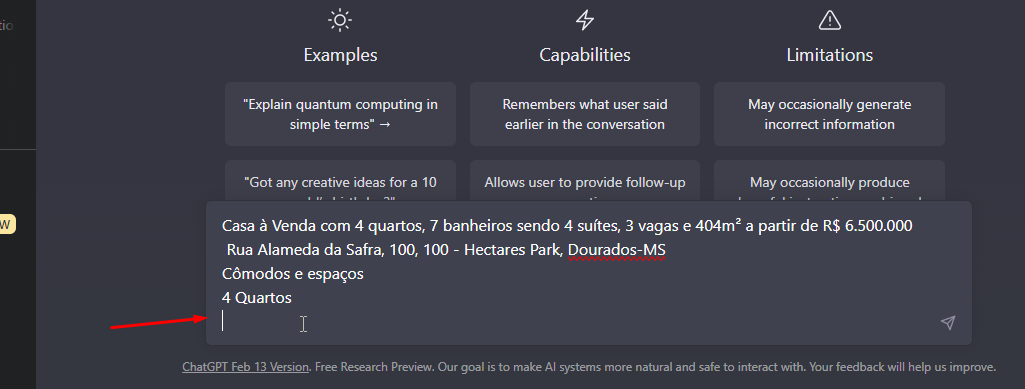Image resolution: width=1025 pixels, height=389 pixels.
Task: Click the sun icon above Examples
Action: pos(340,20)
